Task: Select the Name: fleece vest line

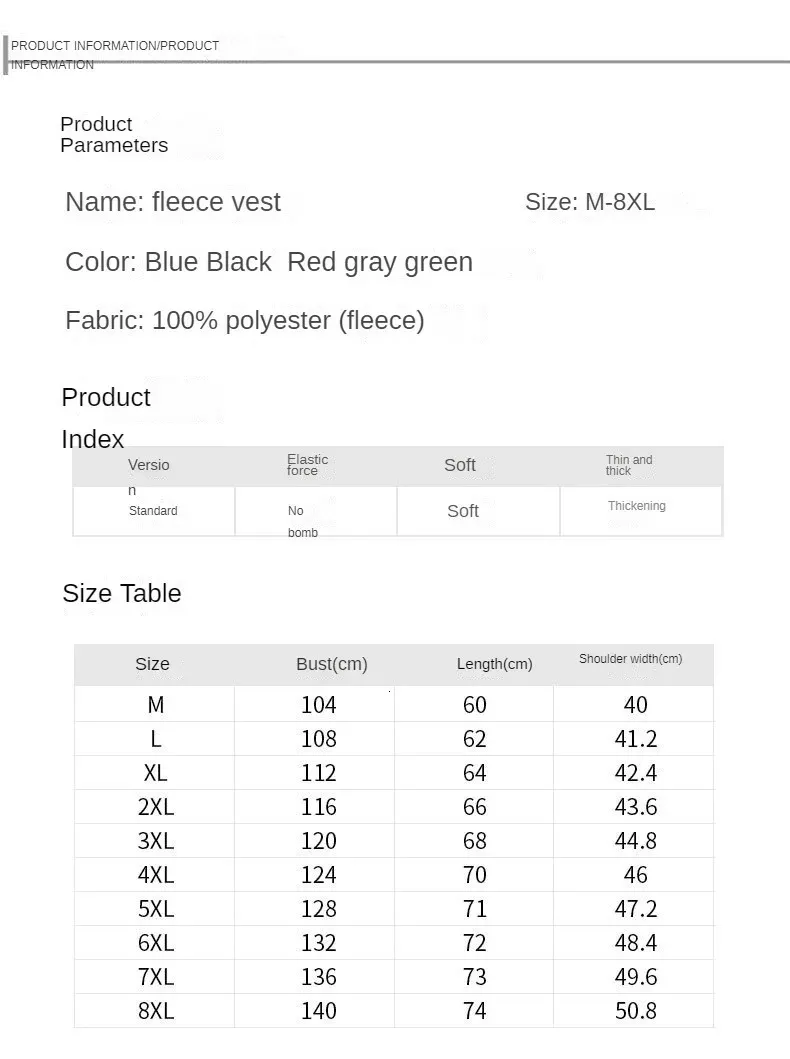Action: (173, 202)
